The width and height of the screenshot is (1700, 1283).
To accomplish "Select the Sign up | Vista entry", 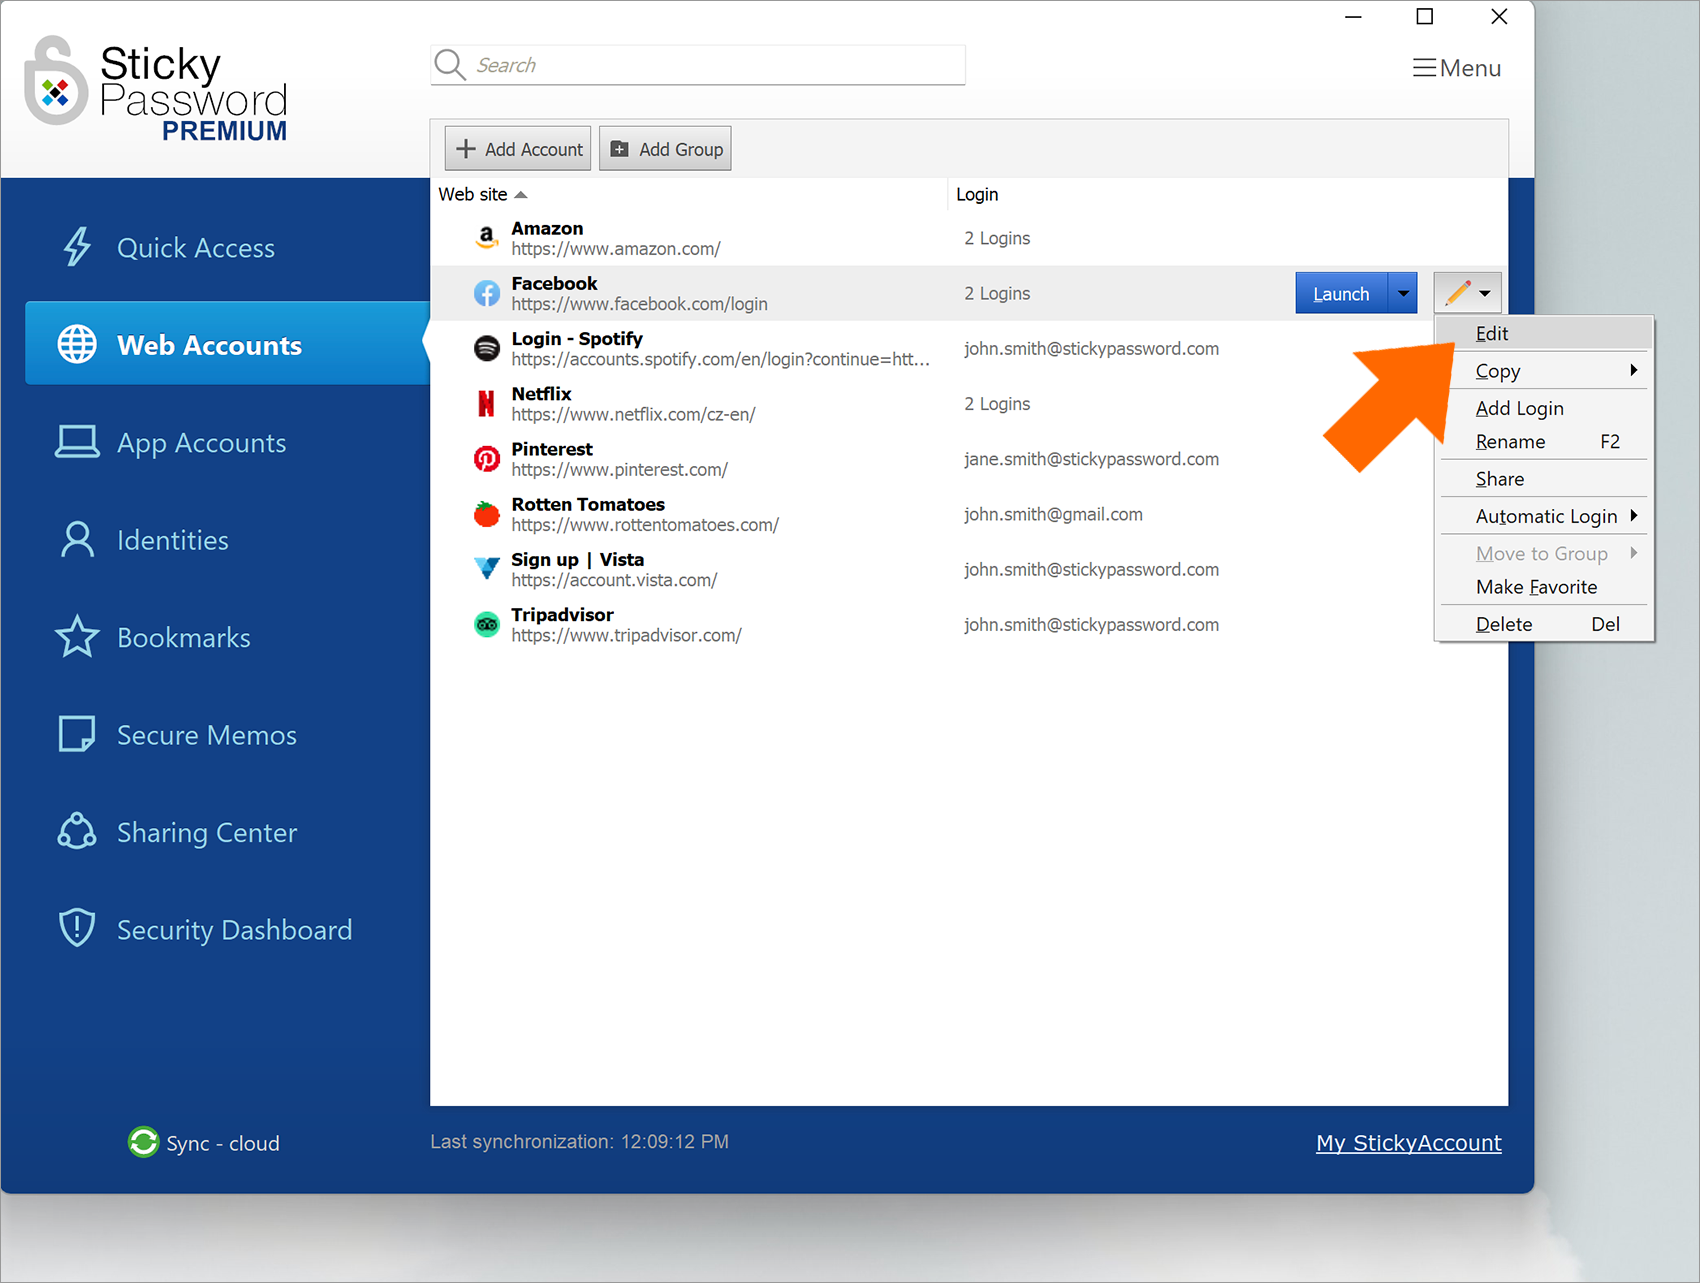I will click(x=578, y=559).
